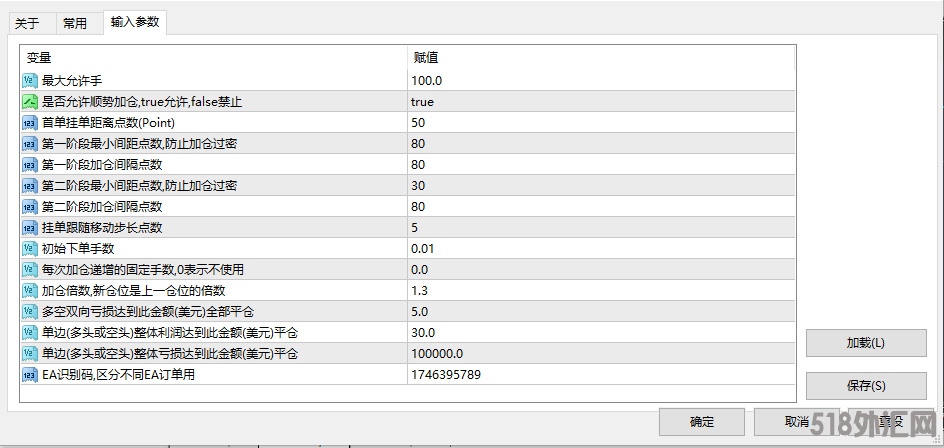Viewport: 944px width, 448px height.
Task: Switch to the 关于 tab
Action: pos(28,23)
